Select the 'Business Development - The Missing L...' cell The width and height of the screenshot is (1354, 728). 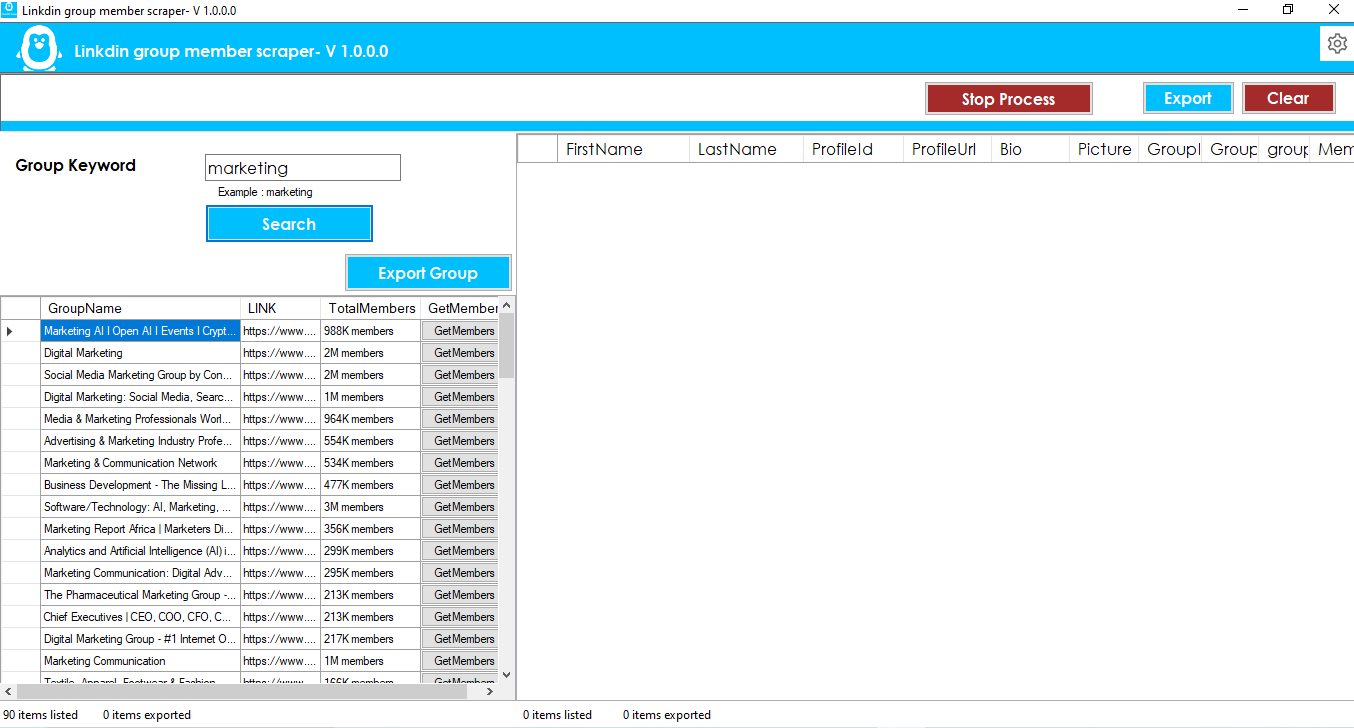click(x=140, y=485)
